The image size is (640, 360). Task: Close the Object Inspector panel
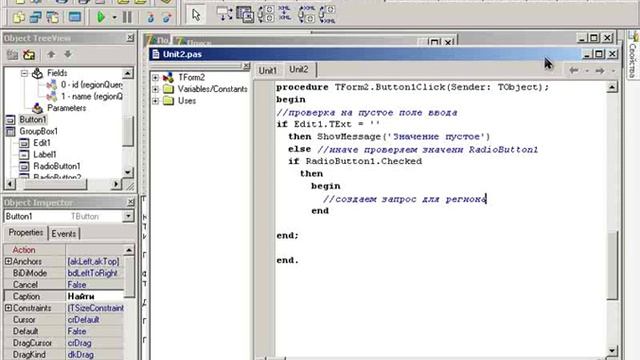pos(131,202)
